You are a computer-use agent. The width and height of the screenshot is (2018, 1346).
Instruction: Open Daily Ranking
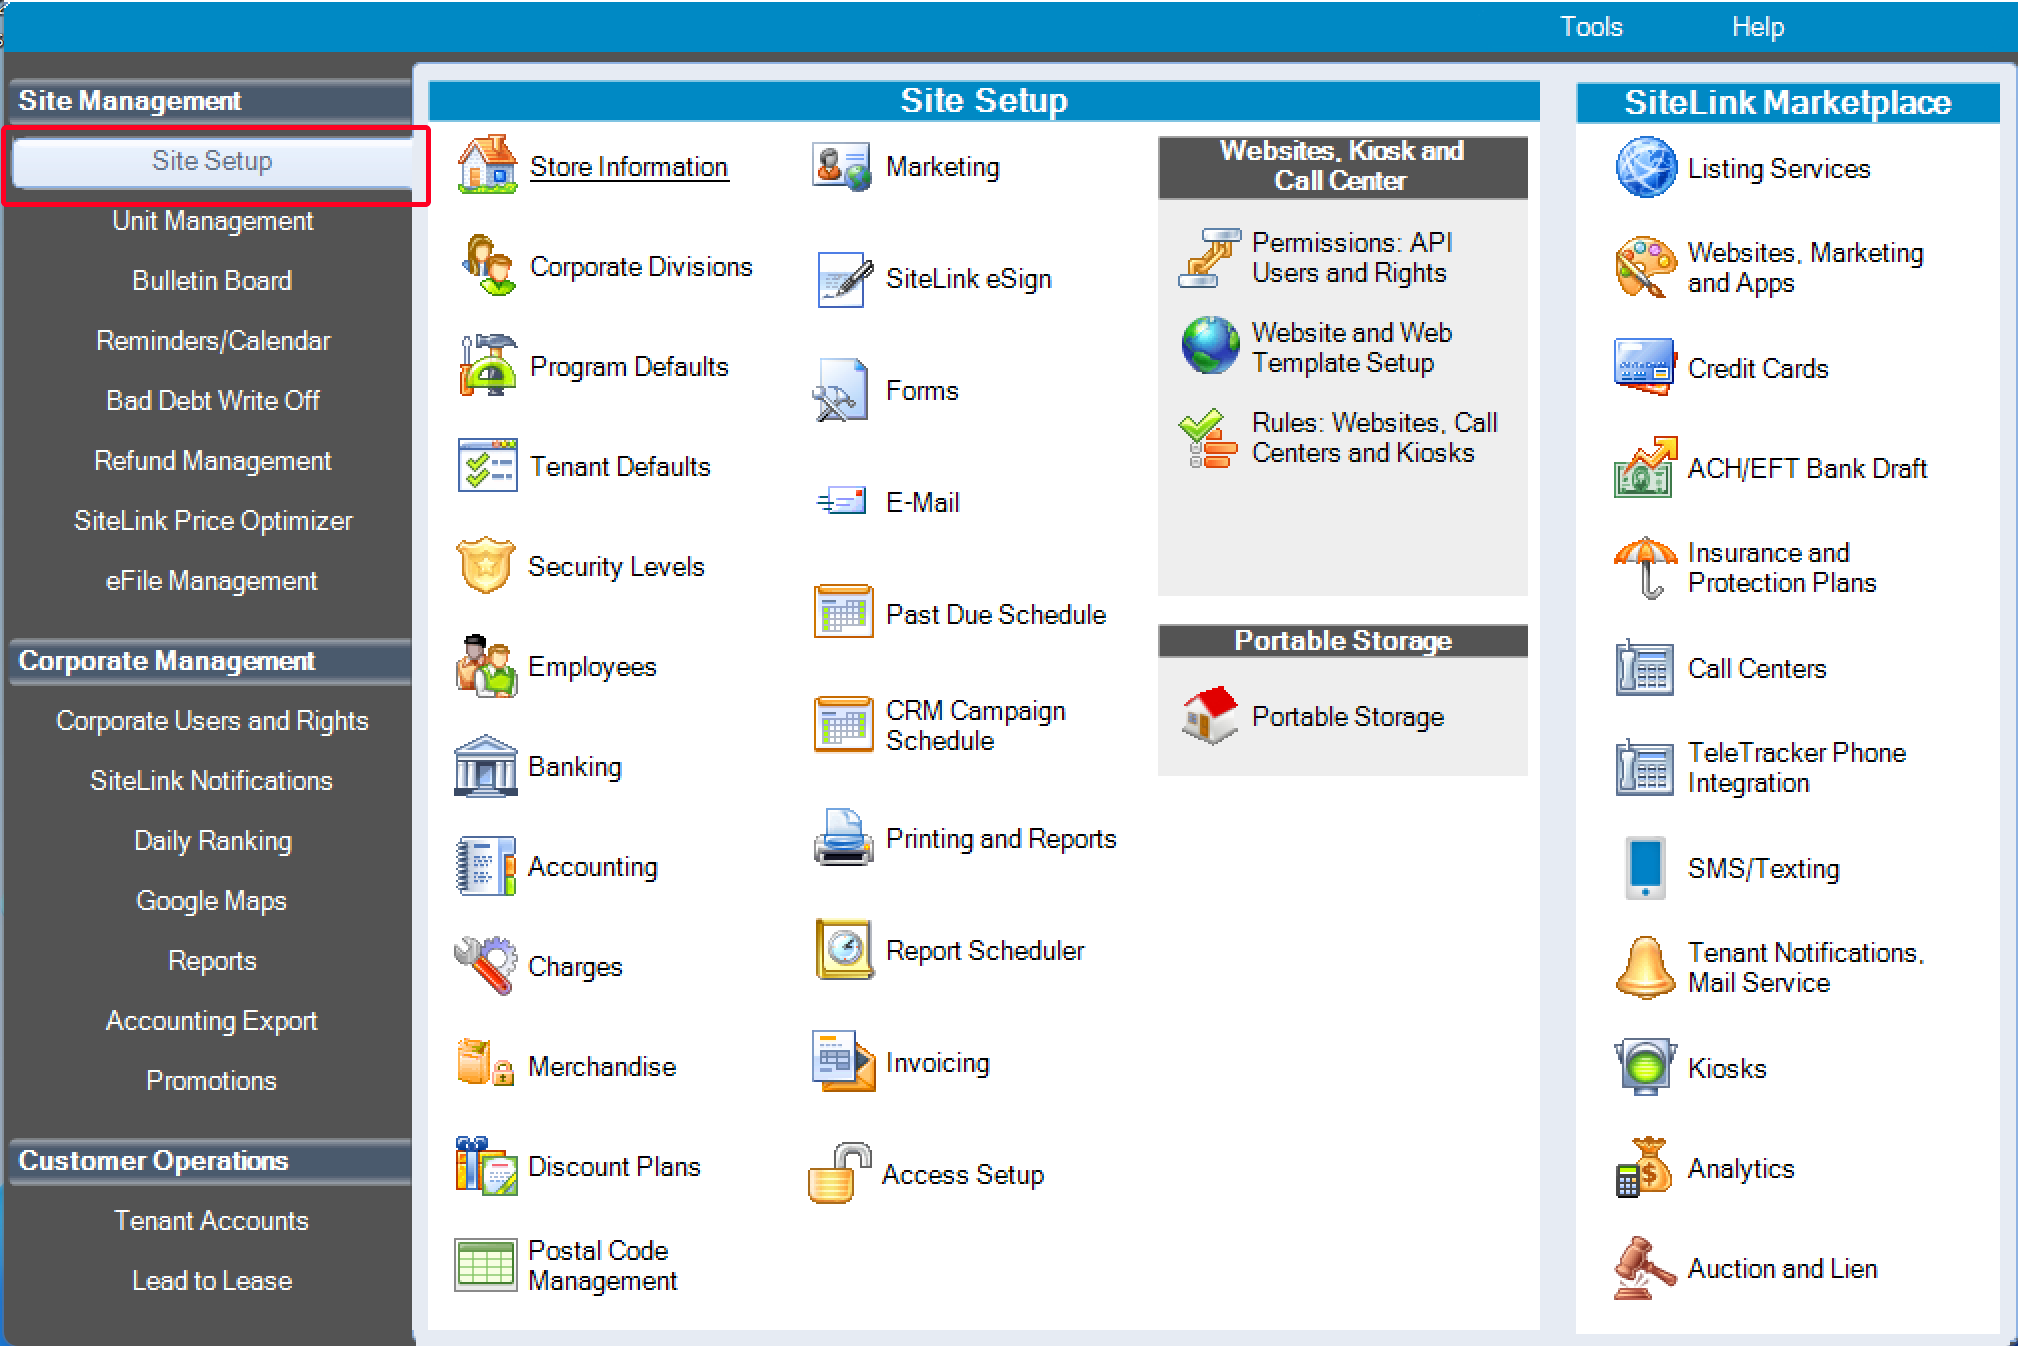pos(212,841)
